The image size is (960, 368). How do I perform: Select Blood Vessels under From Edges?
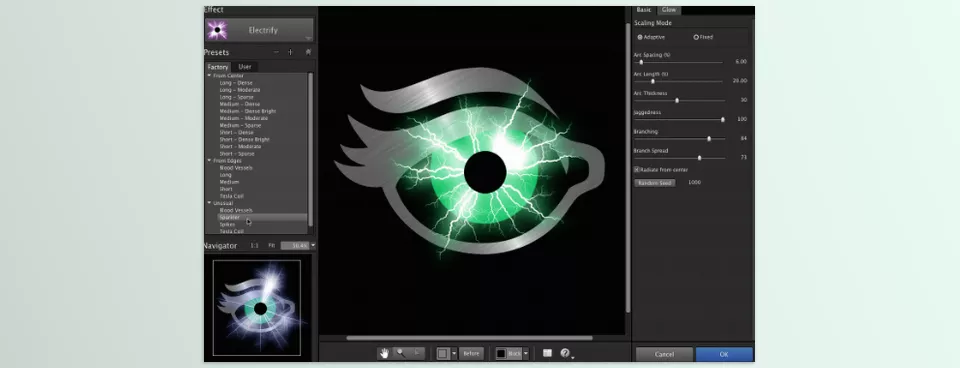(236, 168)
